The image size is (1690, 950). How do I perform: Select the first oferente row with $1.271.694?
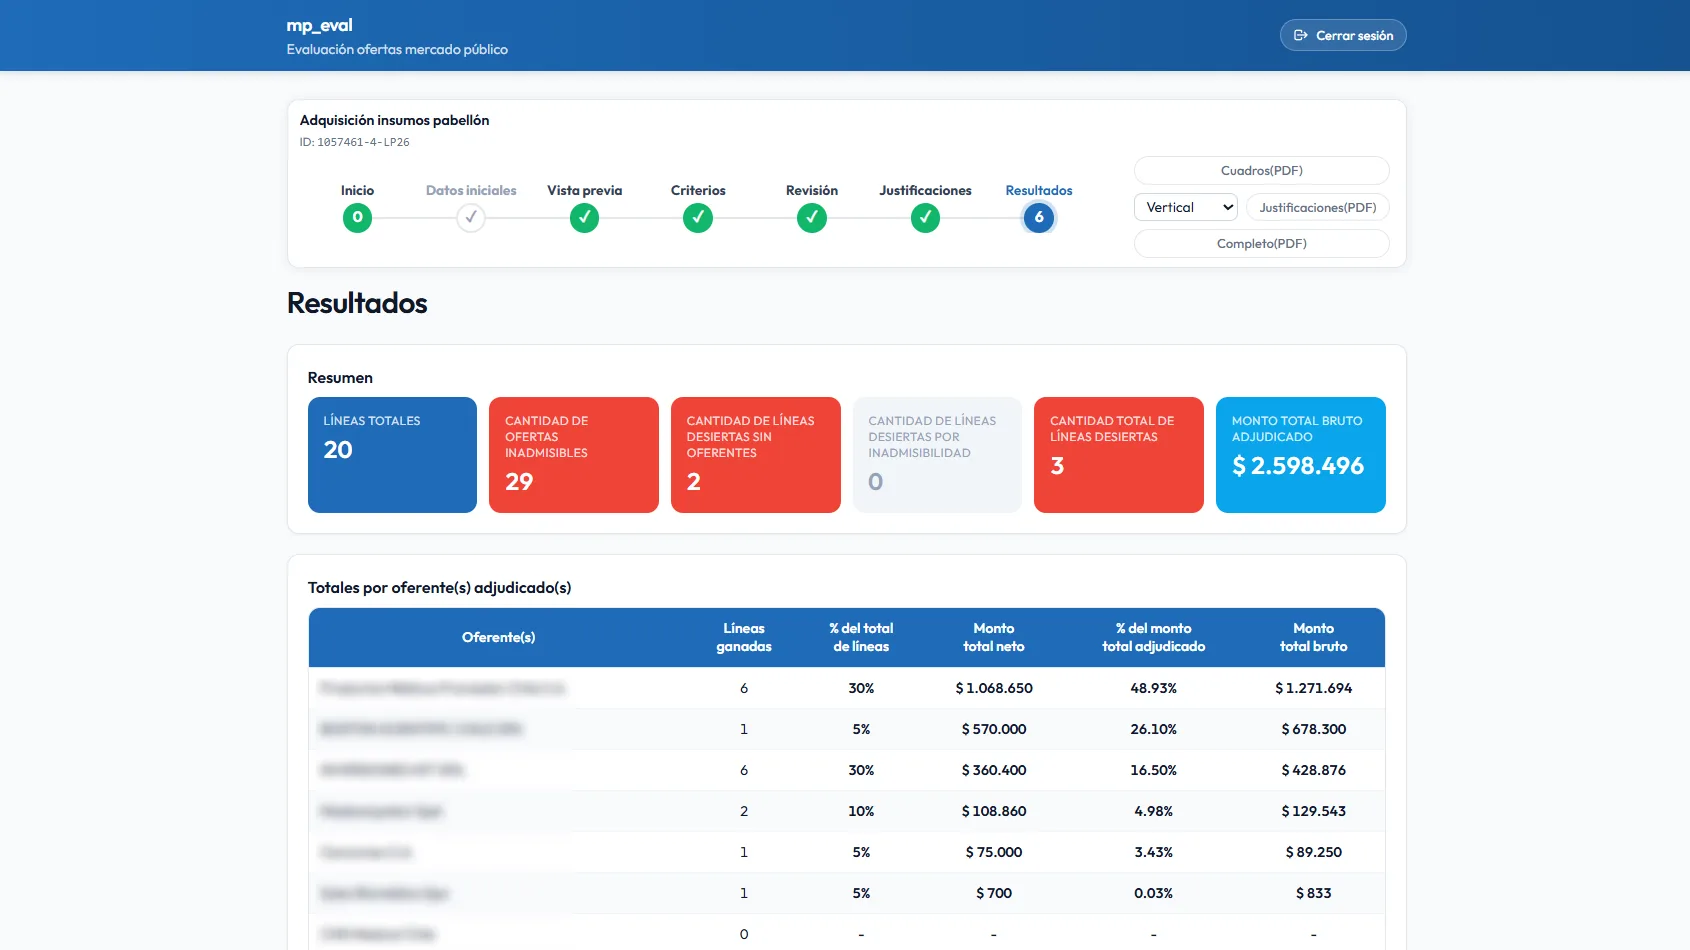846,688
